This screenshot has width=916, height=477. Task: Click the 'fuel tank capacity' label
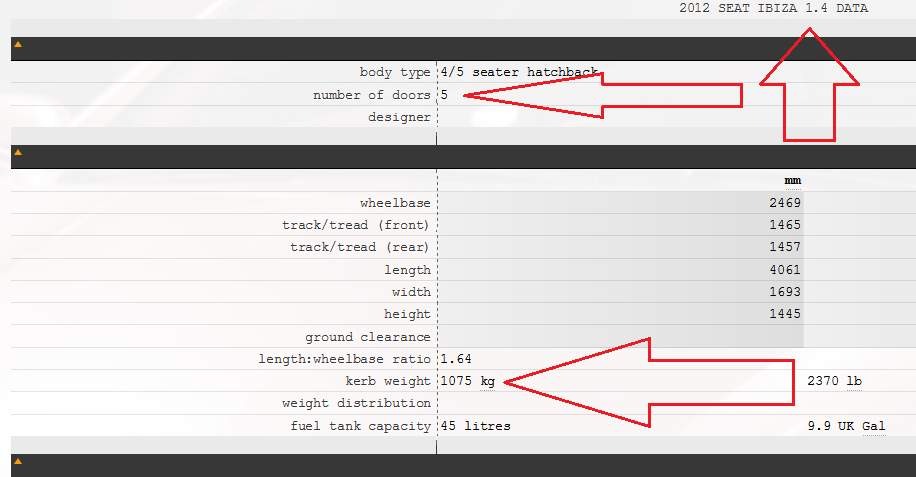point(360,426)
